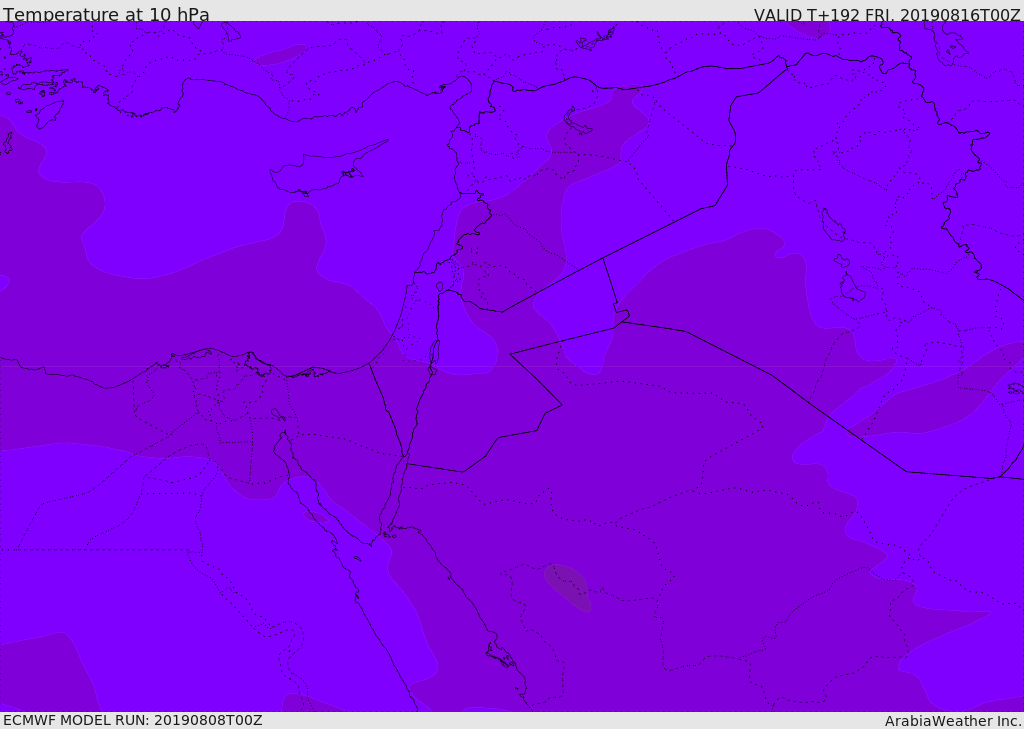Click the 'Temperature at 10 hPa' title text
This screenshot has height=729, width=1024.
pyautogui.click(x=106, y=14)
